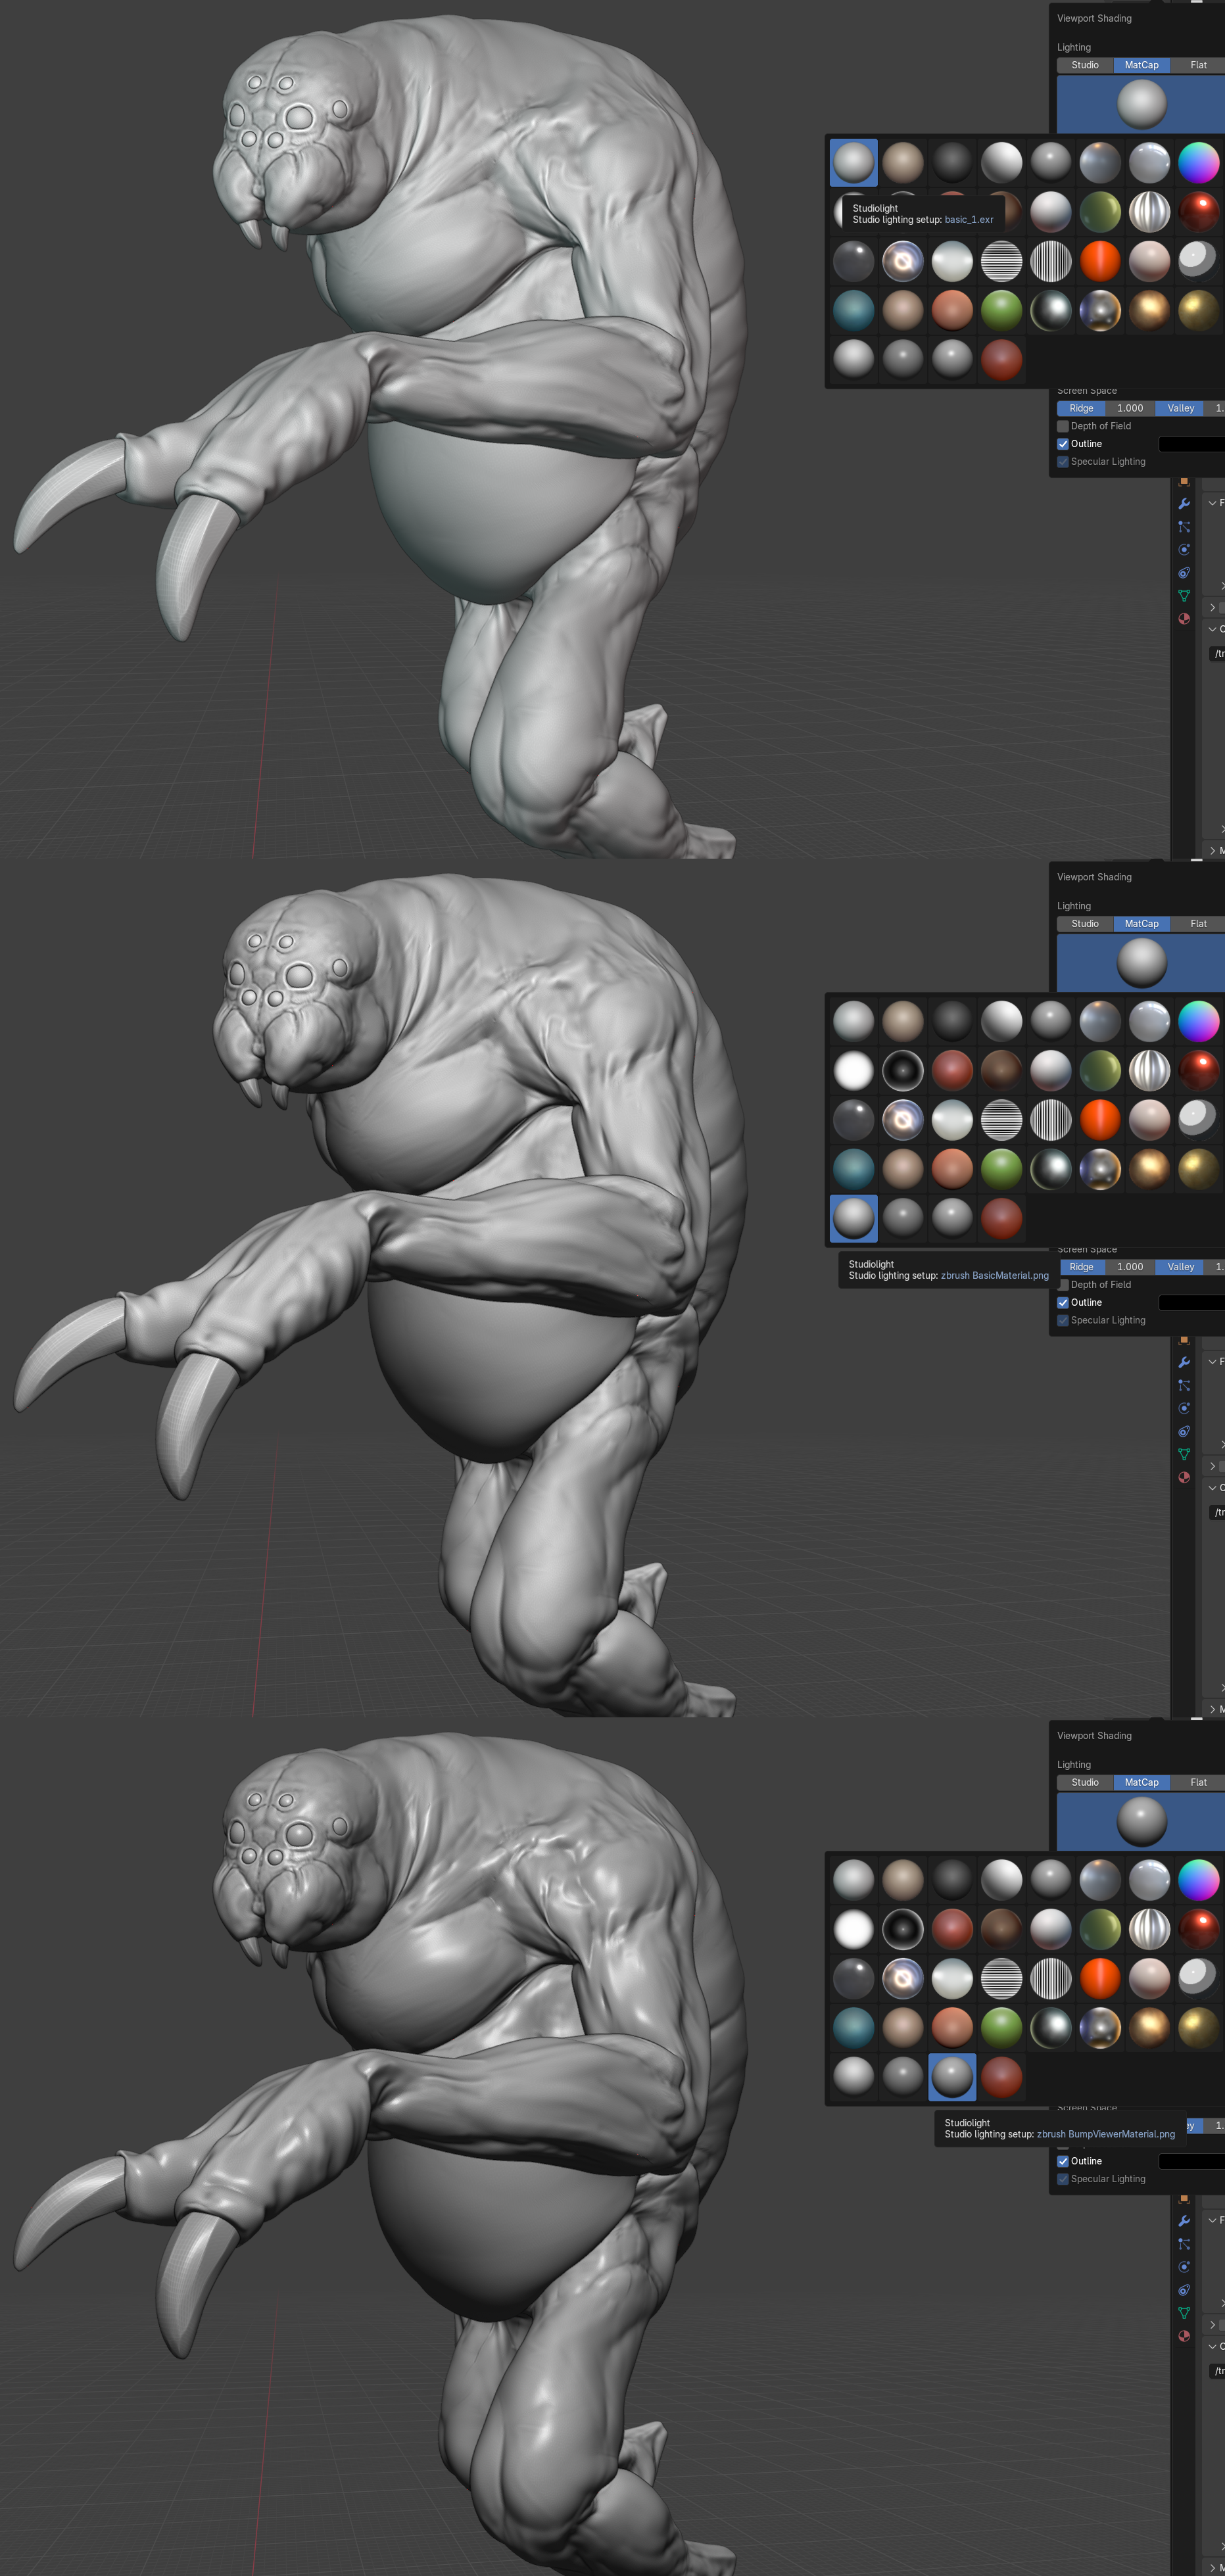The image size is (1225, 2576).
Task: Pick bright green matcap in bottom screenshot
Action: [x=1001, y=2028]
